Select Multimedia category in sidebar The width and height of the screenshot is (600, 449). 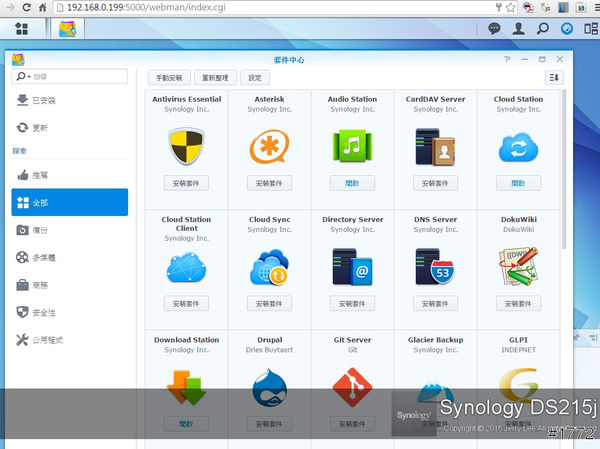point(70,257)
